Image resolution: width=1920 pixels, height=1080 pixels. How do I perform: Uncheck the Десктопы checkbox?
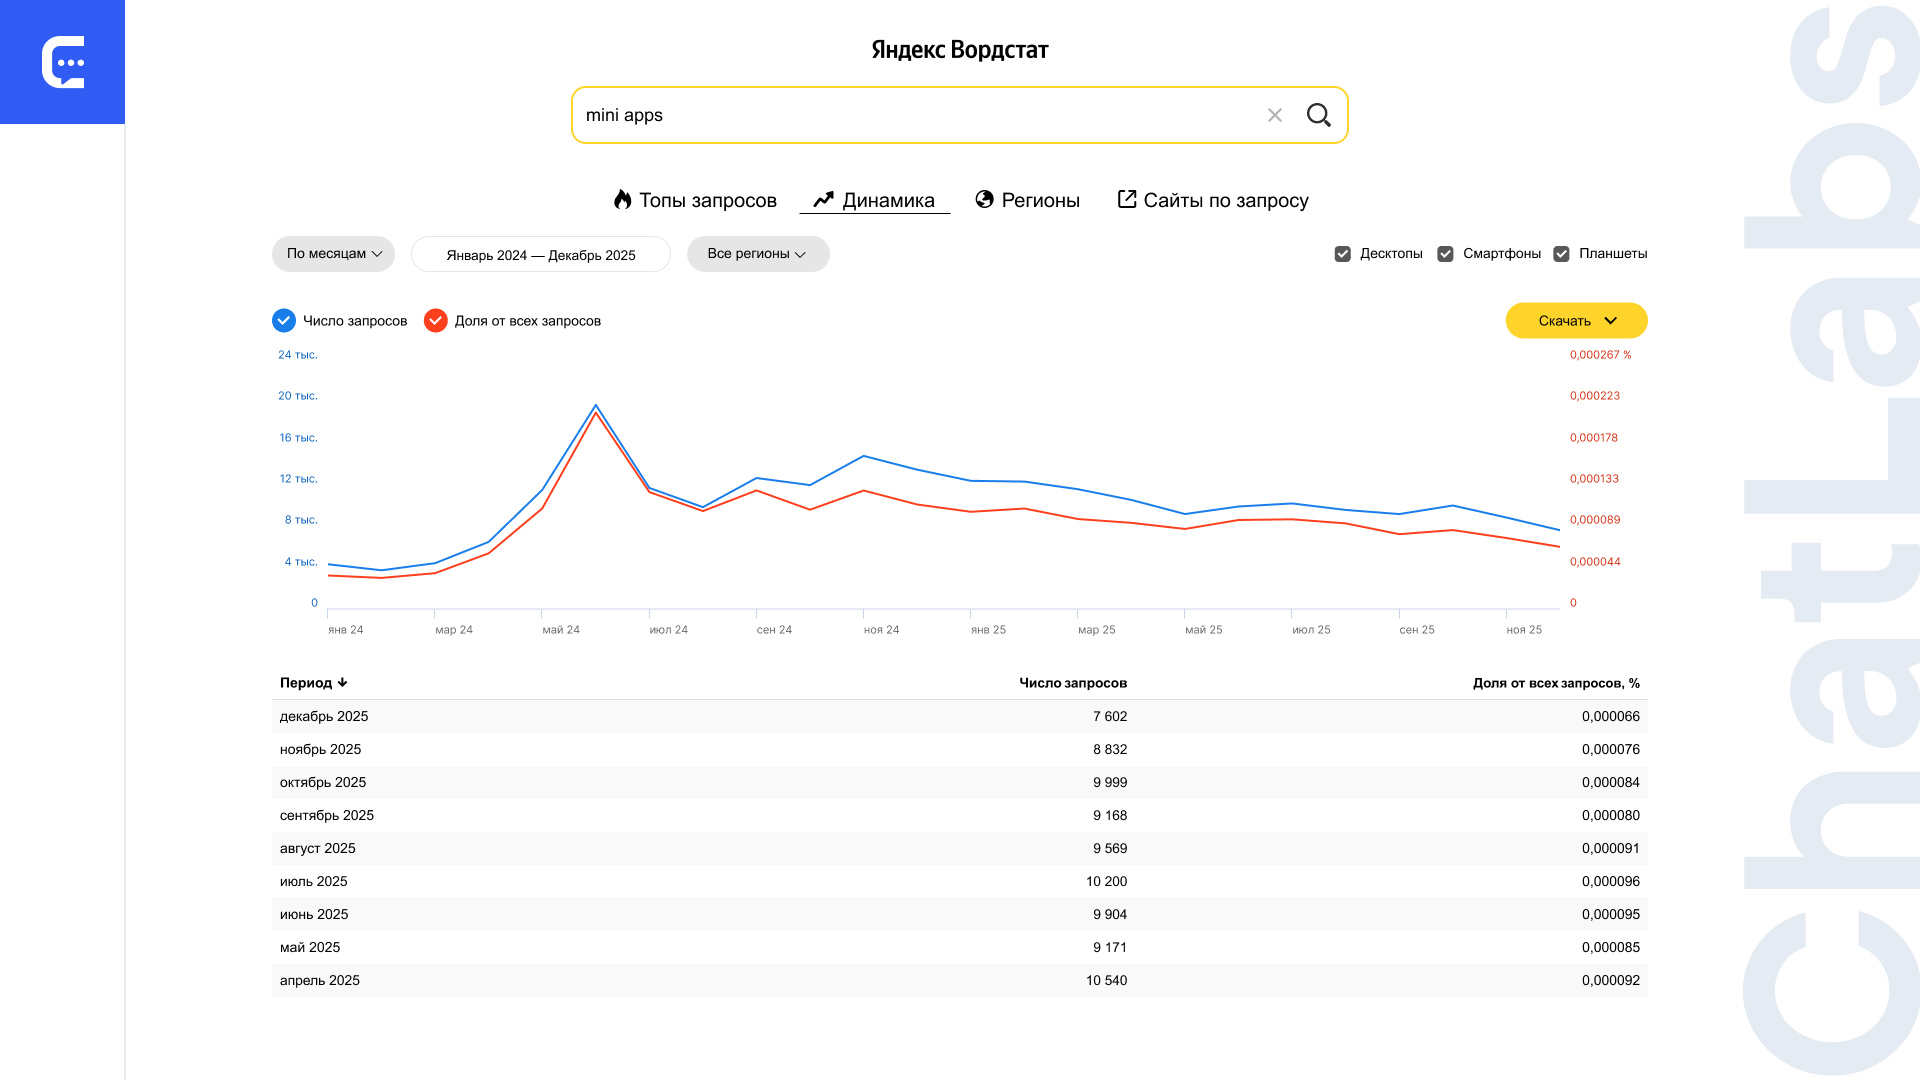[x=1343, y=254]
